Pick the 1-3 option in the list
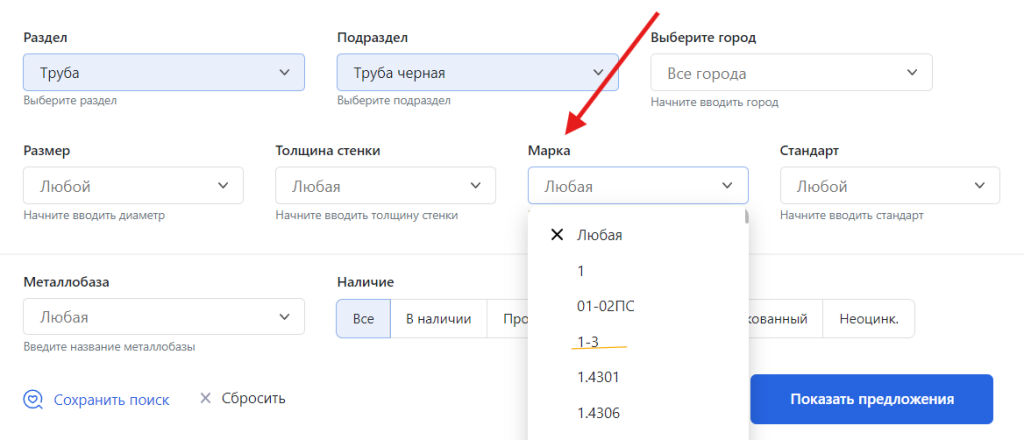This screenshot has height=440, width=1024. pos(588,341)
